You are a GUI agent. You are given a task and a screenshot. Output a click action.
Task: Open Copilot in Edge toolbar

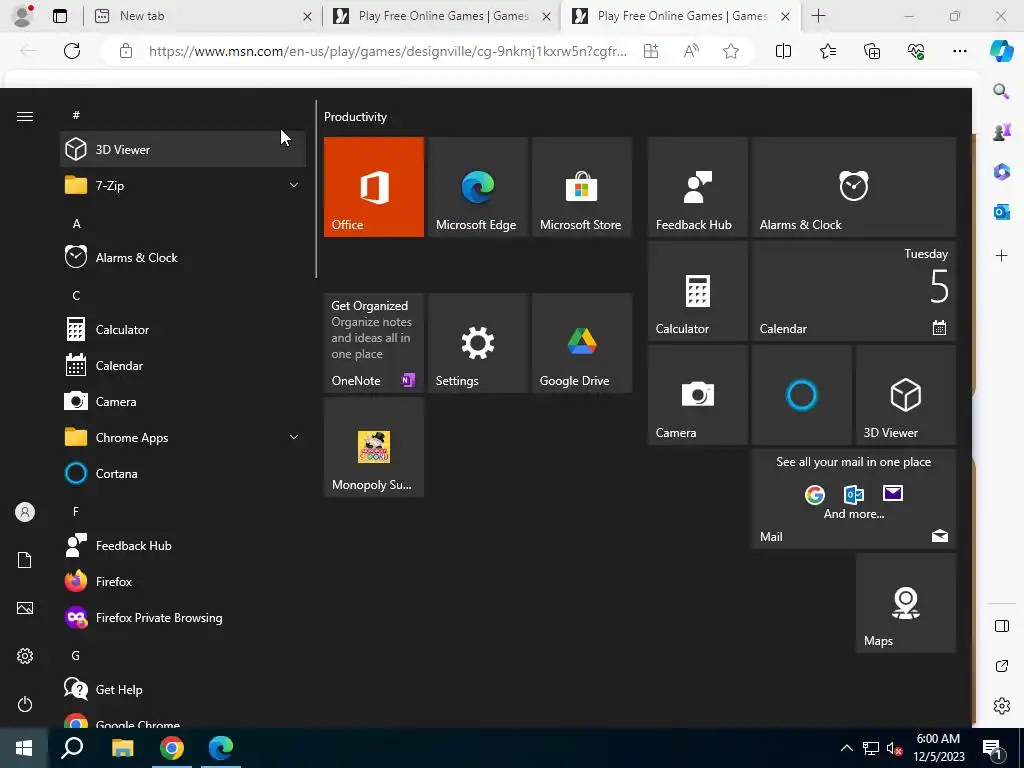1001,51
